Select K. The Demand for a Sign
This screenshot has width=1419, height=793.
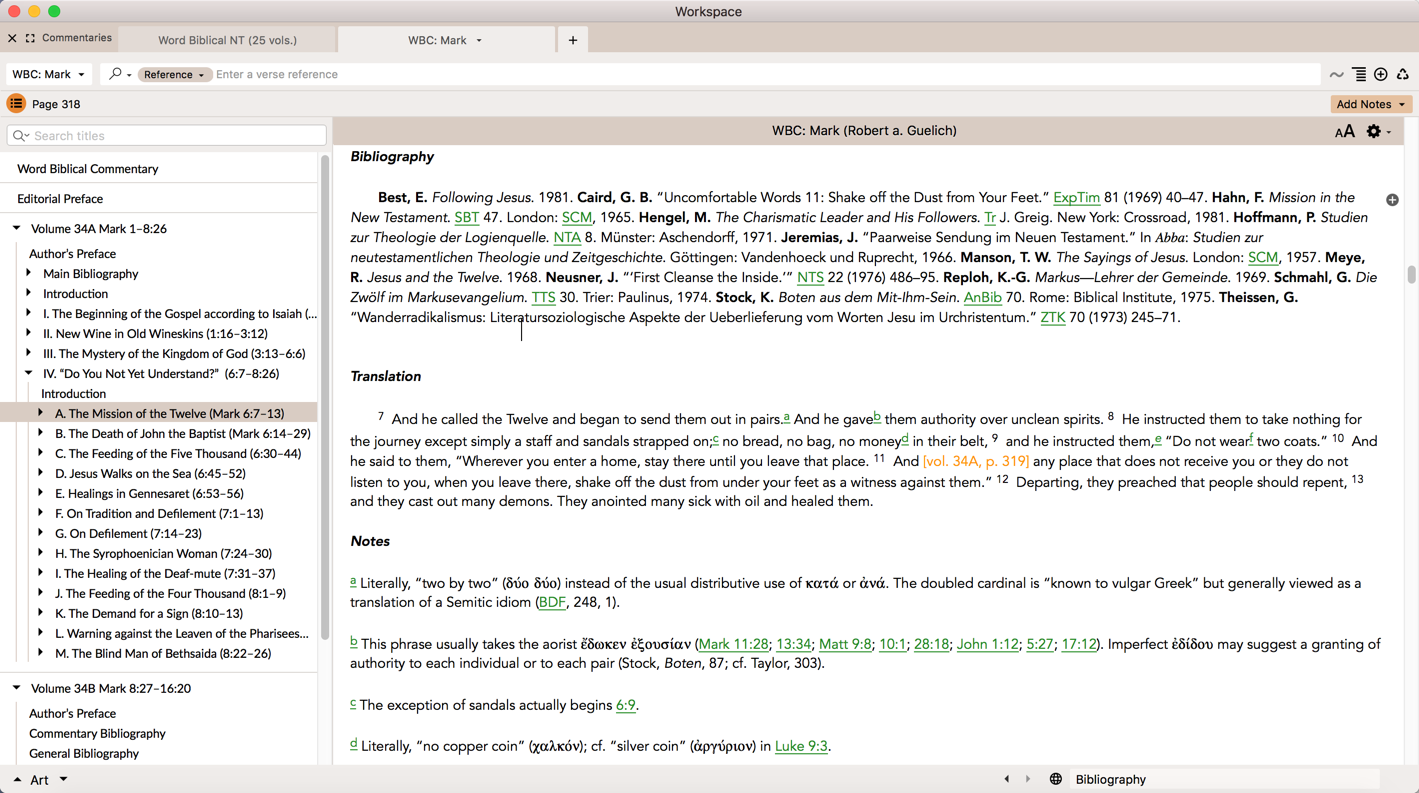point(149,613)
